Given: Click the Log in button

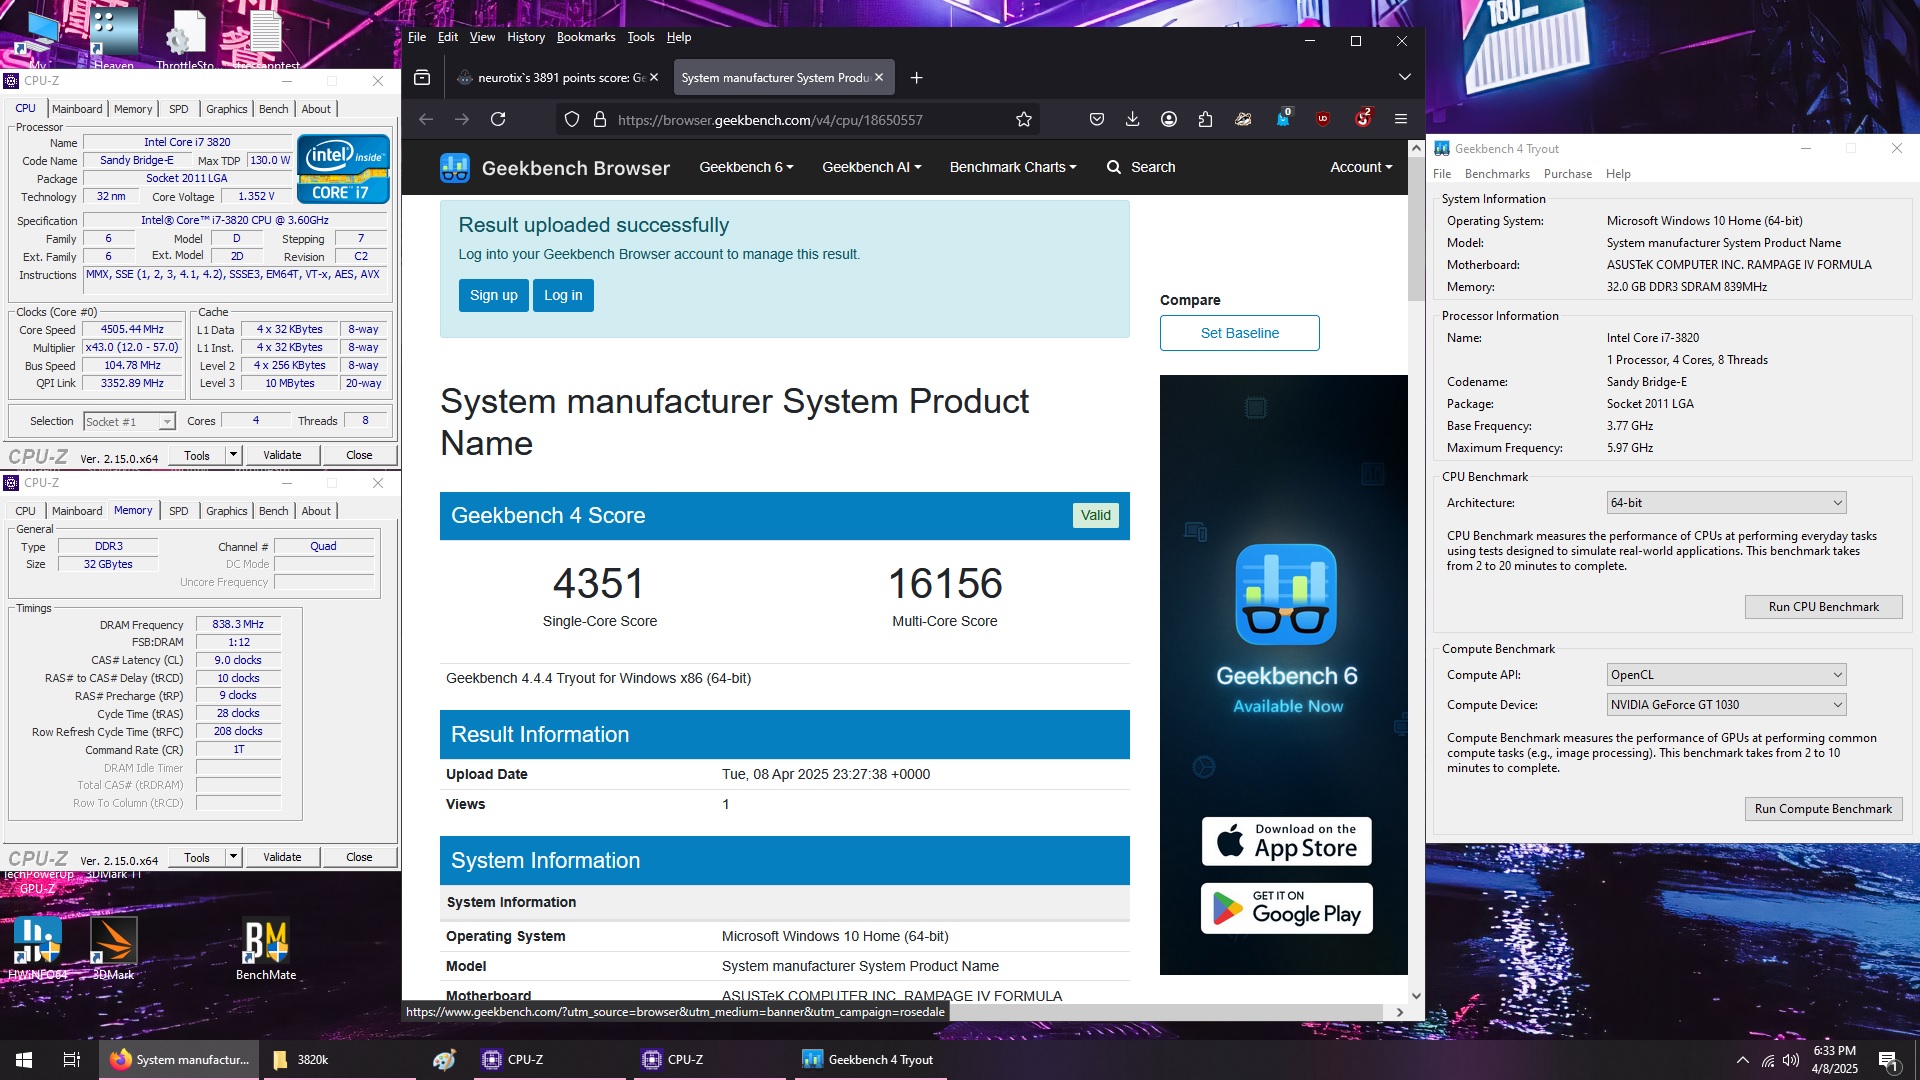Looking at the screenshot, I should (563, 295).
